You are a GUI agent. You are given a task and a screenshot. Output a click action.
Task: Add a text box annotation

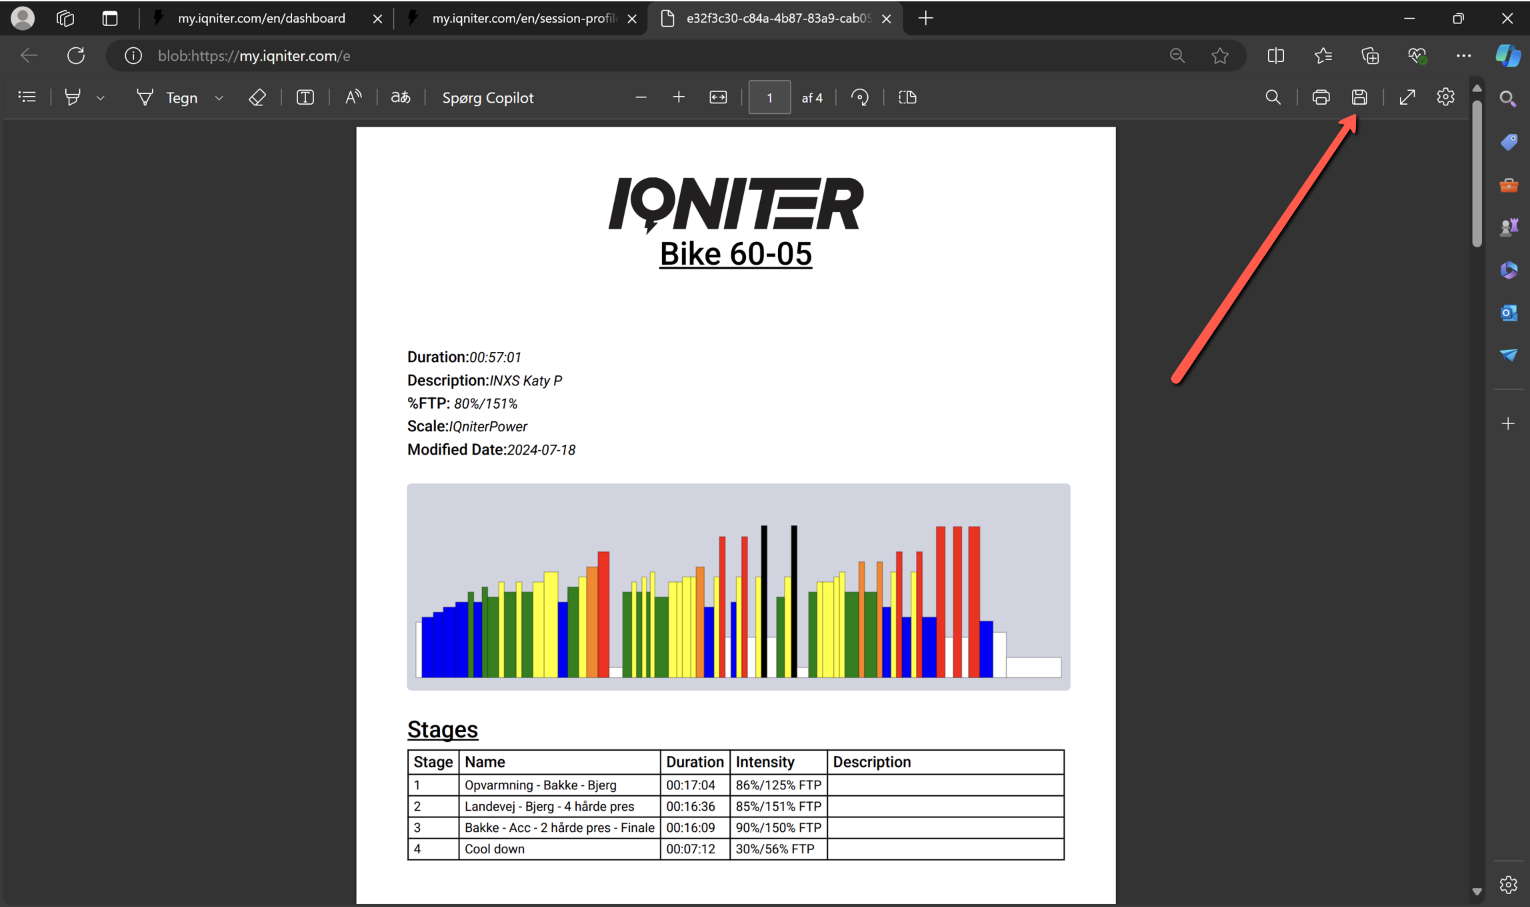(x=305, y=97)
